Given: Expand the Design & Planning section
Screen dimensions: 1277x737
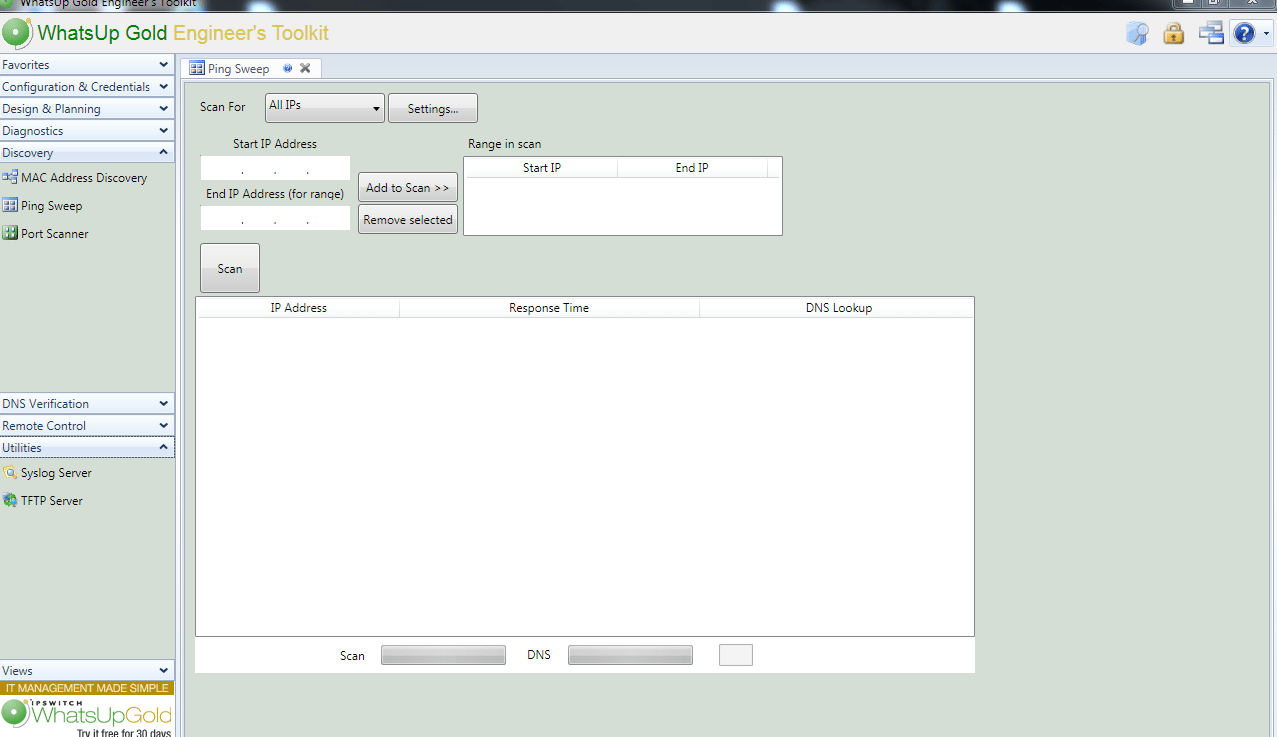Looking at the screenshot, I should pos(87,109).
